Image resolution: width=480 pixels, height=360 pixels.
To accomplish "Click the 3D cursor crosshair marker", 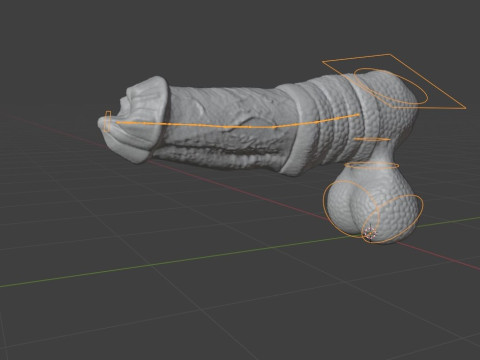I will coord(370,232).
